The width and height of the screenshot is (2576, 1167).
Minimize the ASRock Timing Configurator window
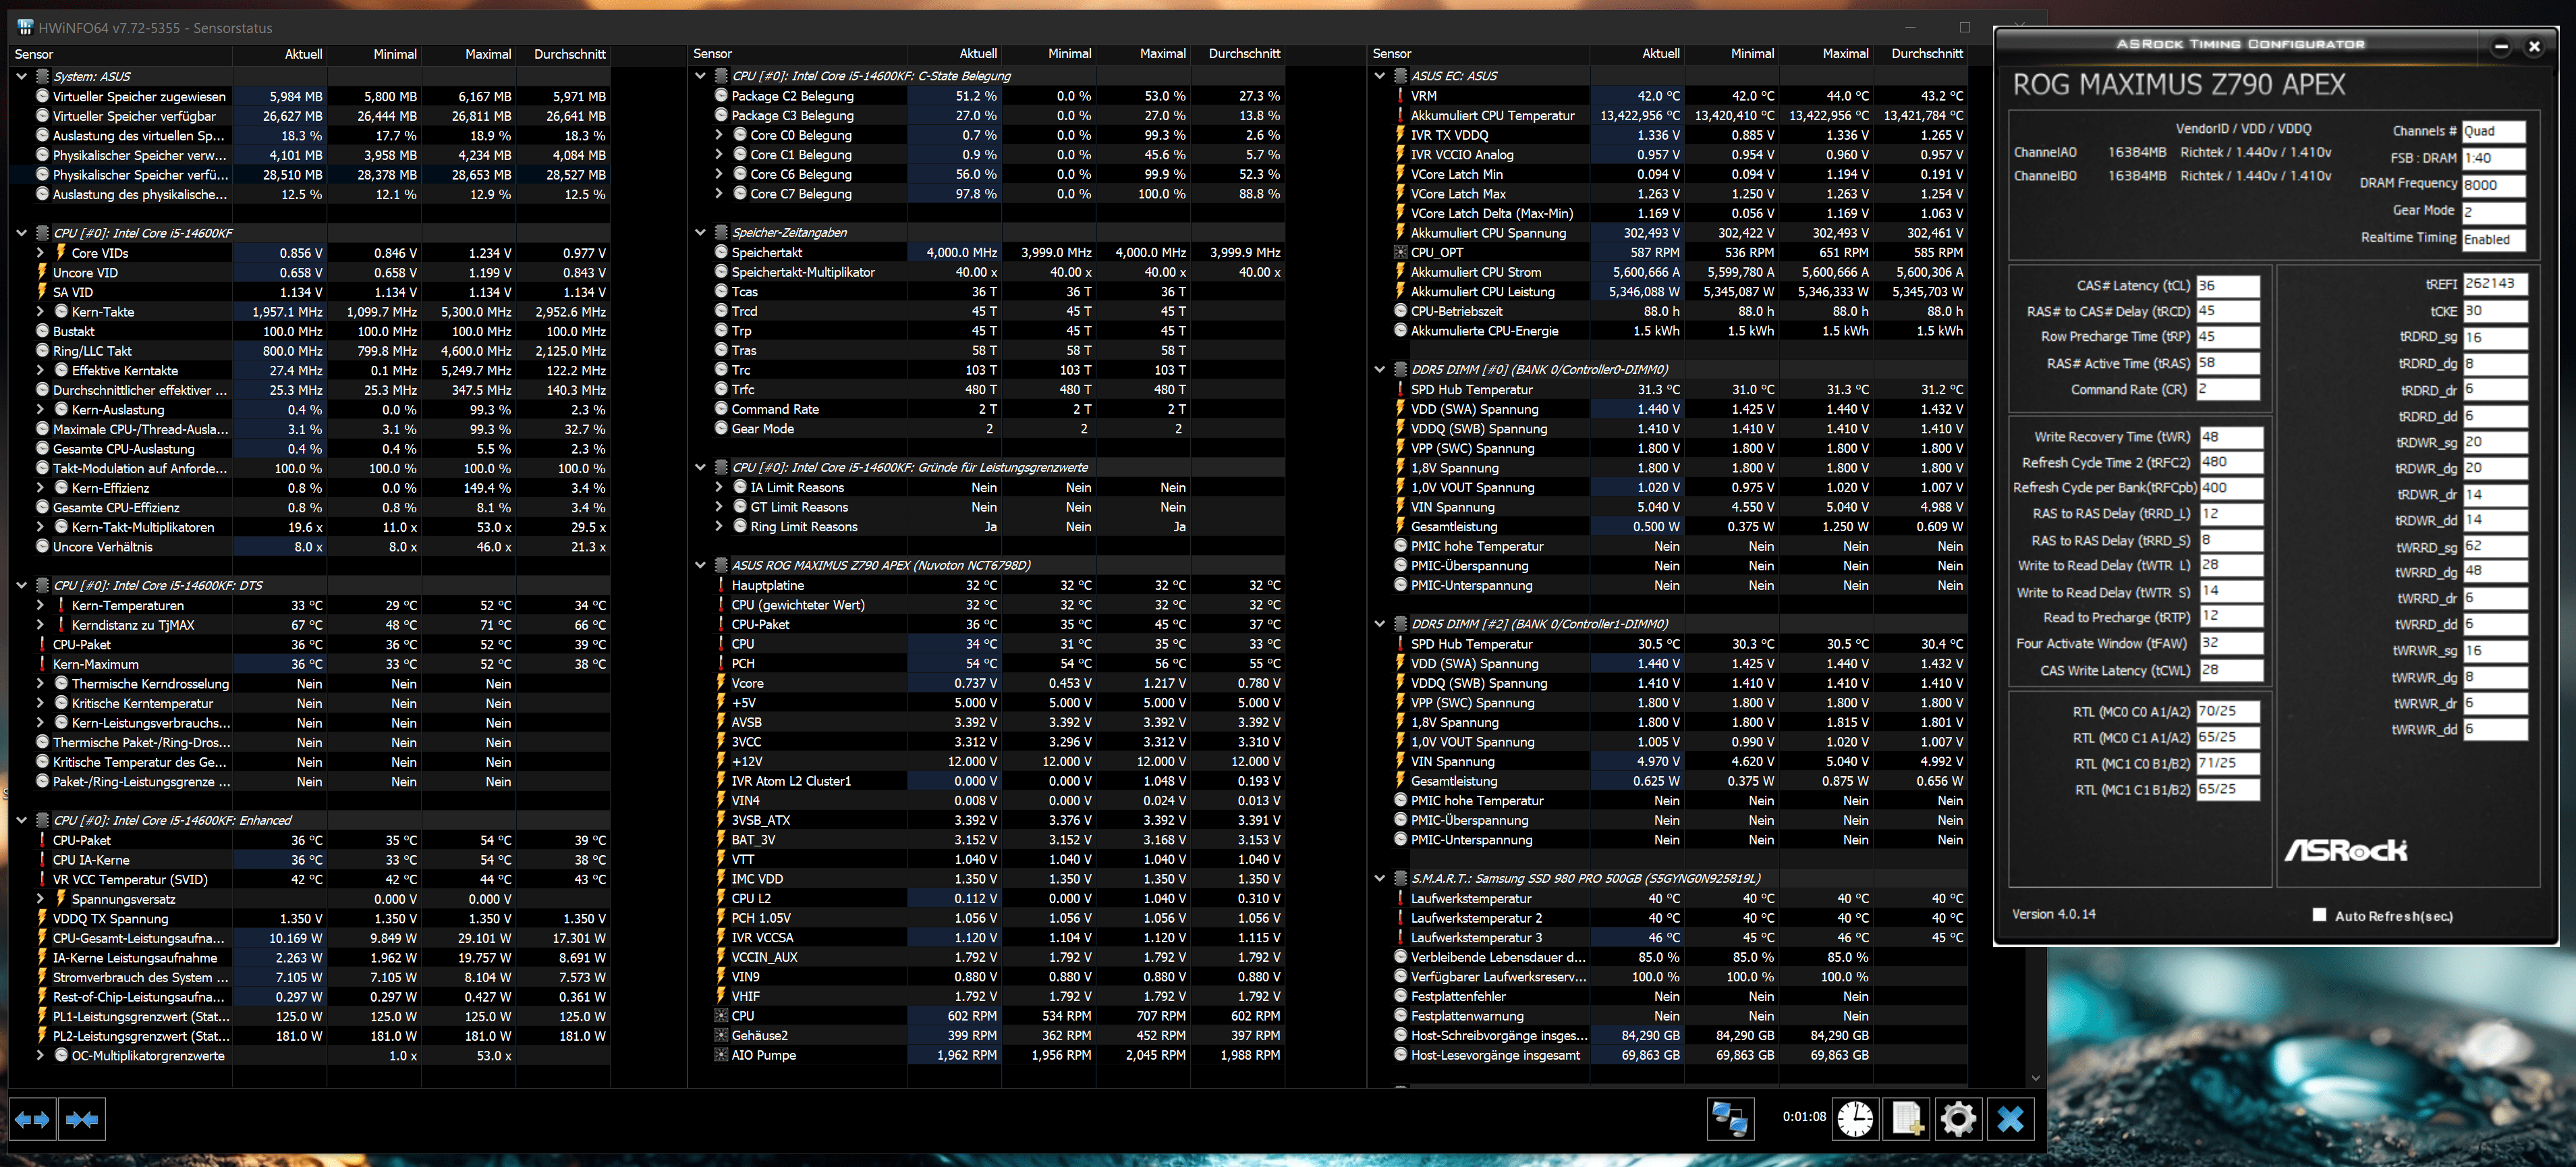[2501, 46]
